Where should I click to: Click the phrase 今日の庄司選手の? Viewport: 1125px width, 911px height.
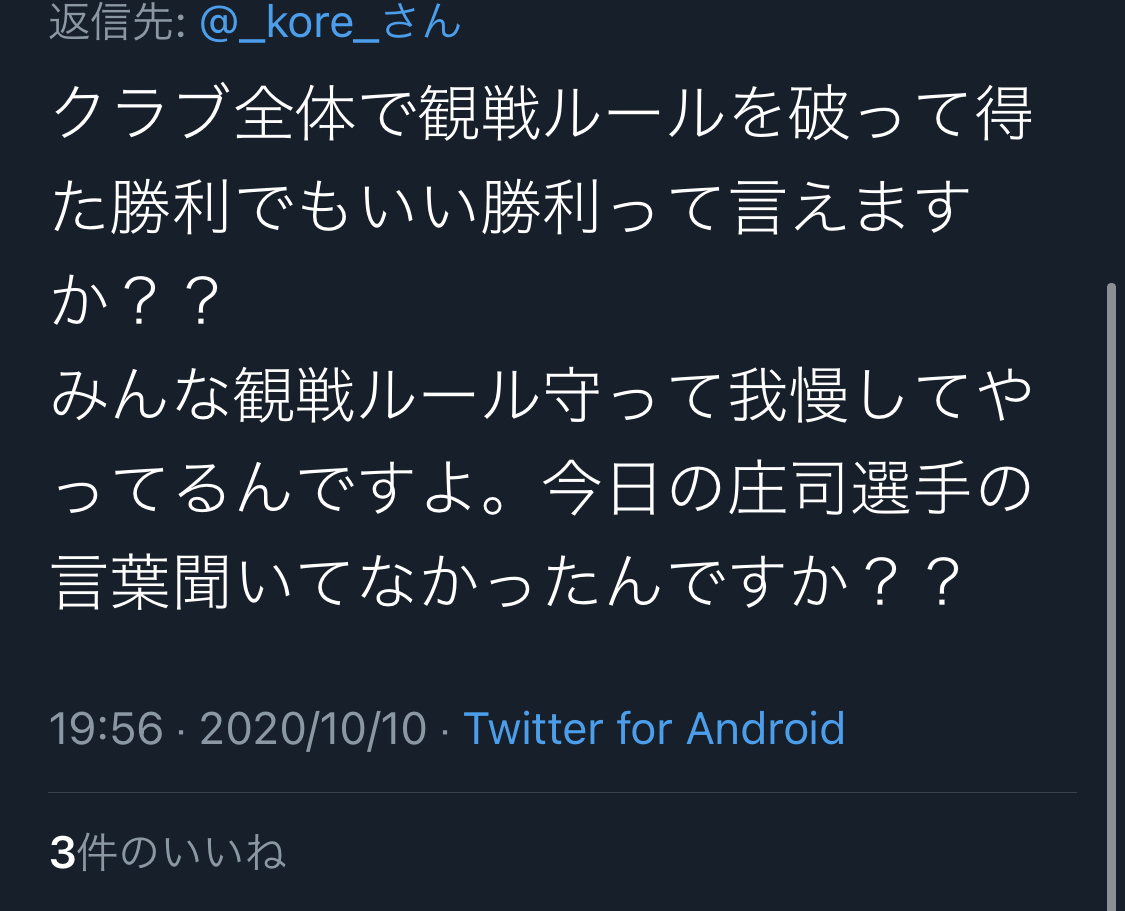point(786,488)
